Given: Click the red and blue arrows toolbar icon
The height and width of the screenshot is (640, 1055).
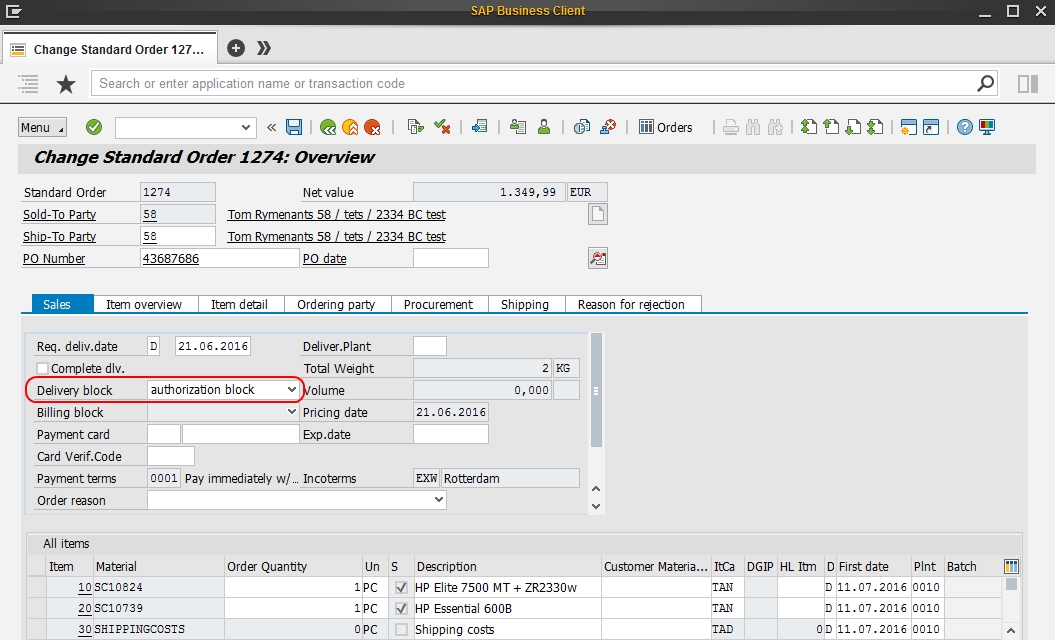Looking at the screenshot, I should point(608,127).
